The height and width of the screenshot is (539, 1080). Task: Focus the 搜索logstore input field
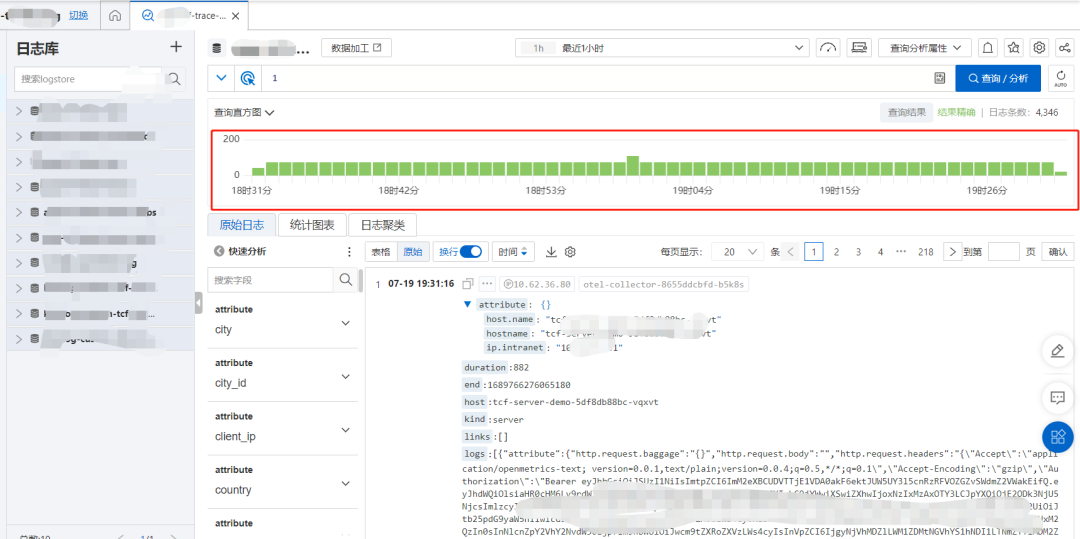pyautogui.click(x=88, y=79)
